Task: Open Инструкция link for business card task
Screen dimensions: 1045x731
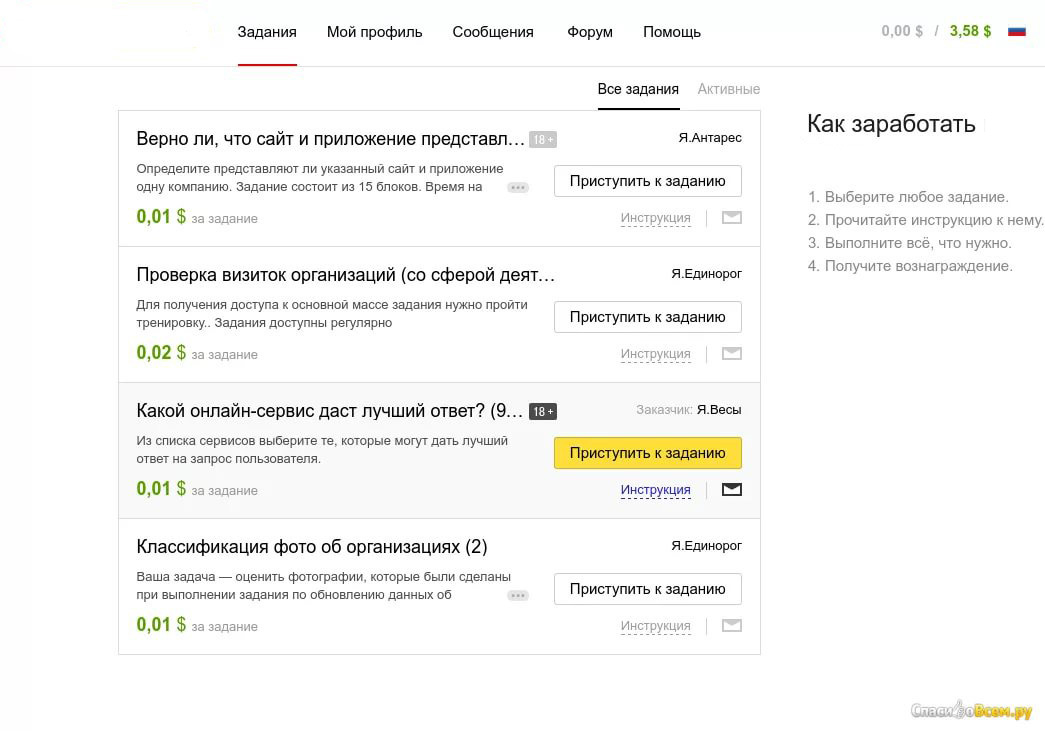Action: point(655,354)
